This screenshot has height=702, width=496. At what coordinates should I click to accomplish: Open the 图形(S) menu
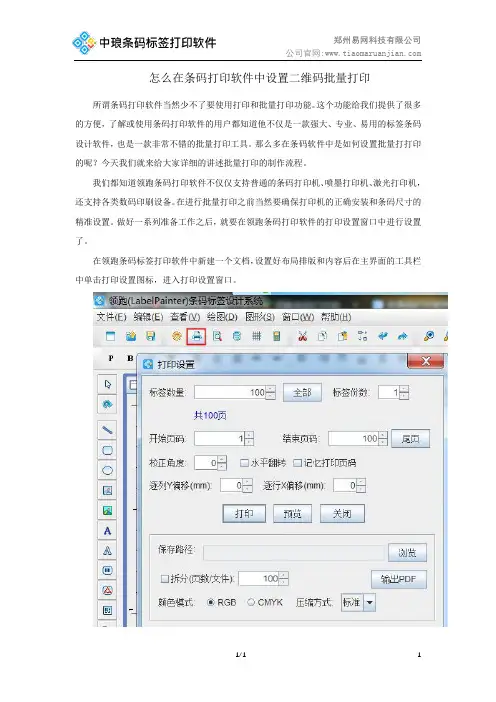[x=260, y=317]
